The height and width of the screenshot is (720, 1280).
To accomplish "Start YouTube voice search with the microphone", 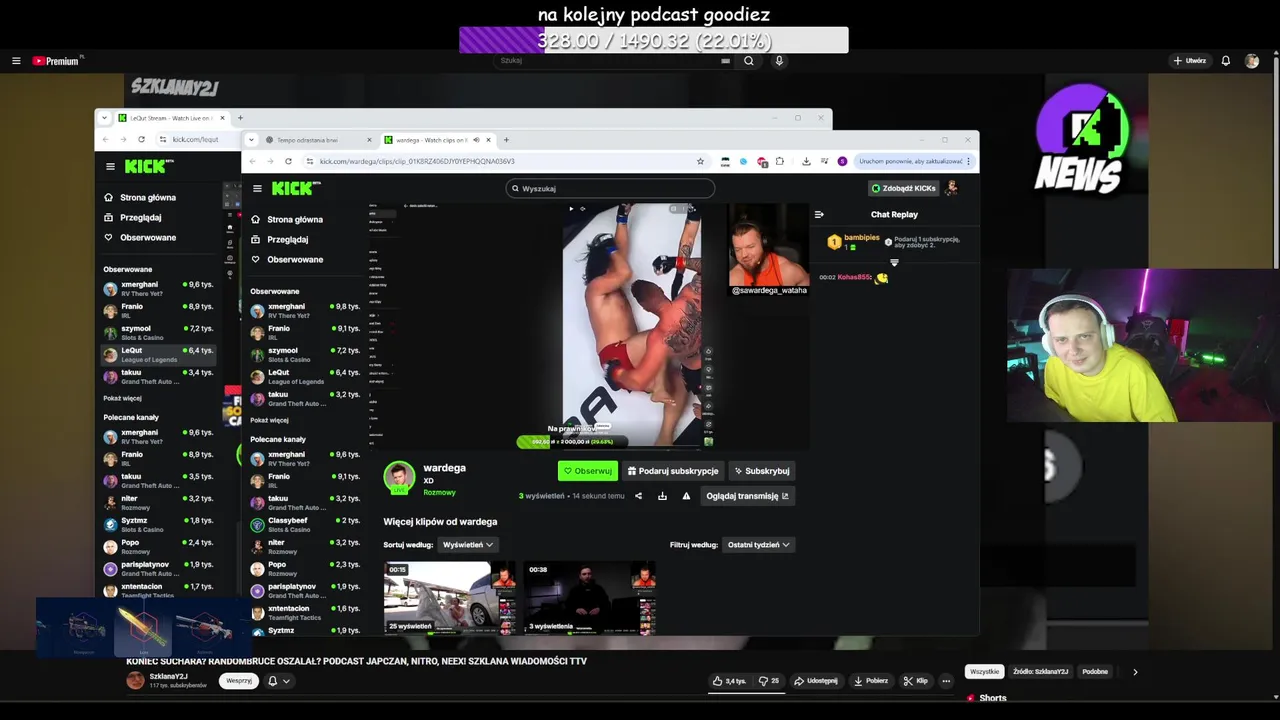I will pos(779,61).
